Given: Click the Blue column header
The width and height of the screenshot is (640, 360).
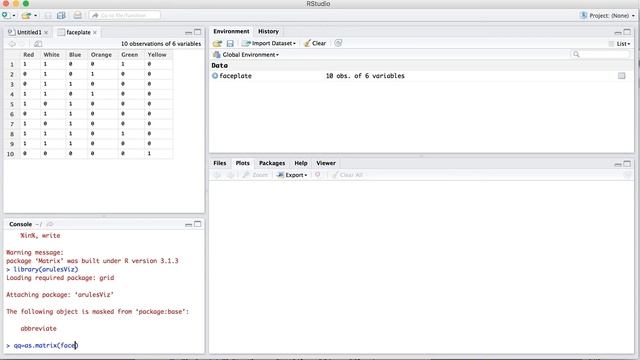Looking at the screenshot, I should coord(75,55).
